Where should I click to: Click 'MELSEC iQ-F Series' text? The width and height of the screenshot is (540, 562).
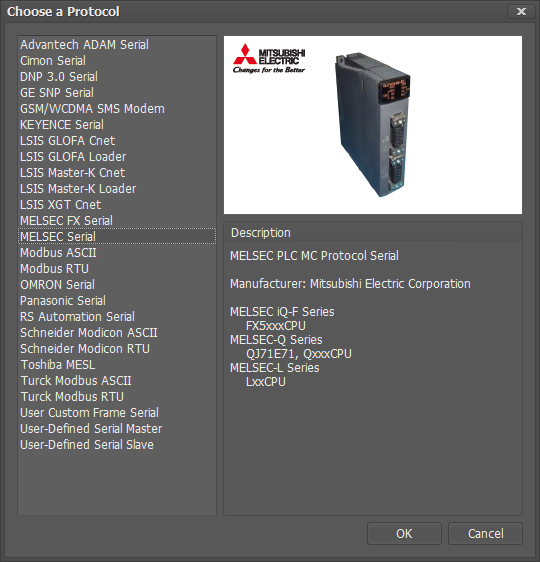click(282, 312)
